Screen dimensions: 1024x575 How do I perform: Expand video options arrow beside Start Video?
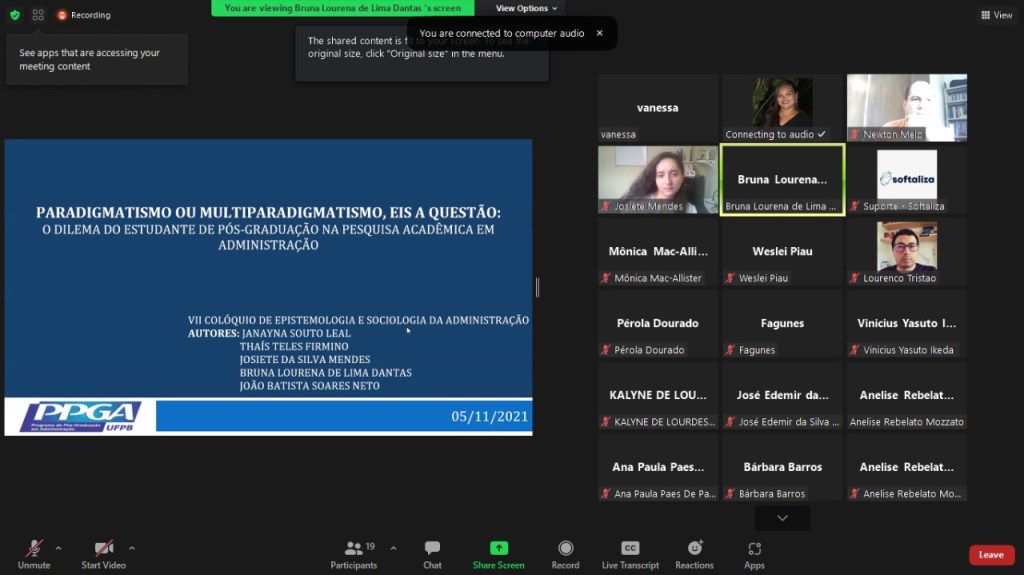click(x=131, y=548)
